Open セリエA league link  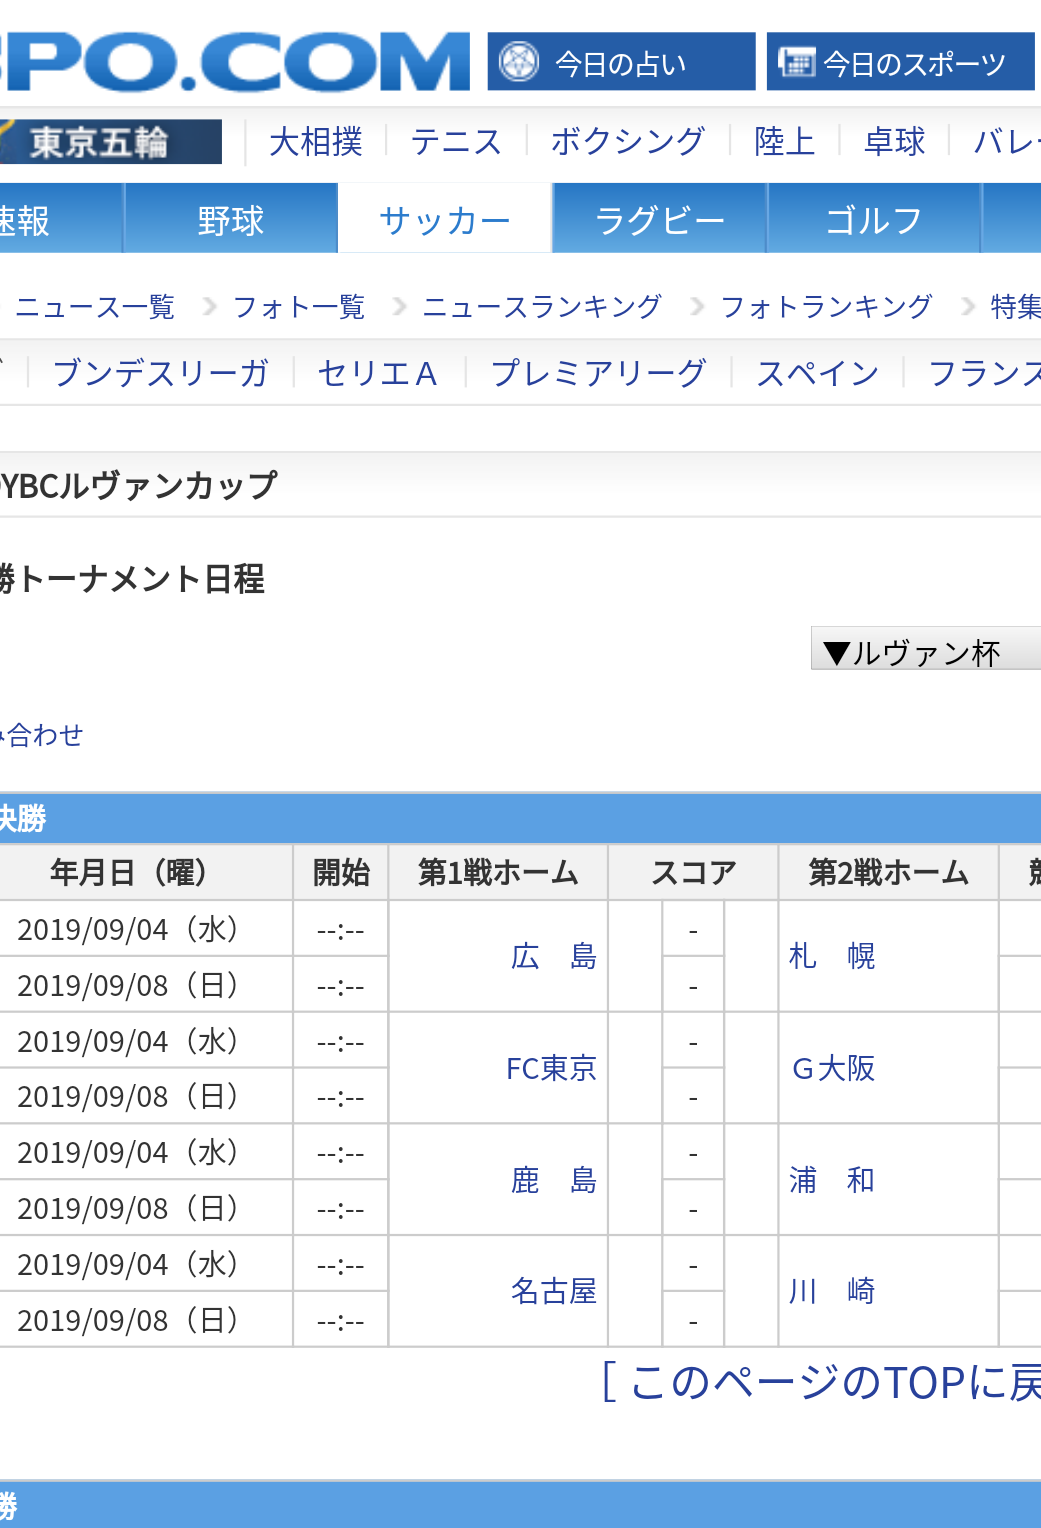tap(378, 373)
